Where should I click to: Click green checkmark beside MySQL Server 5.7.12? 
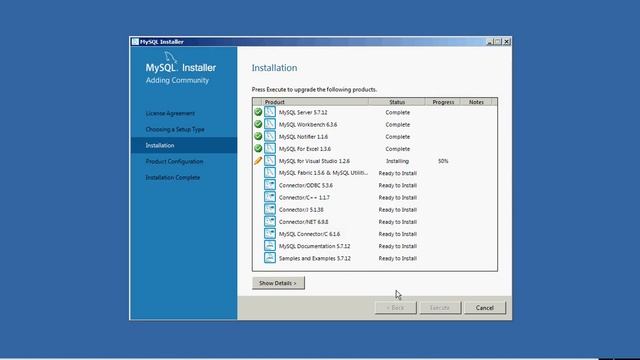coord(258,112)
